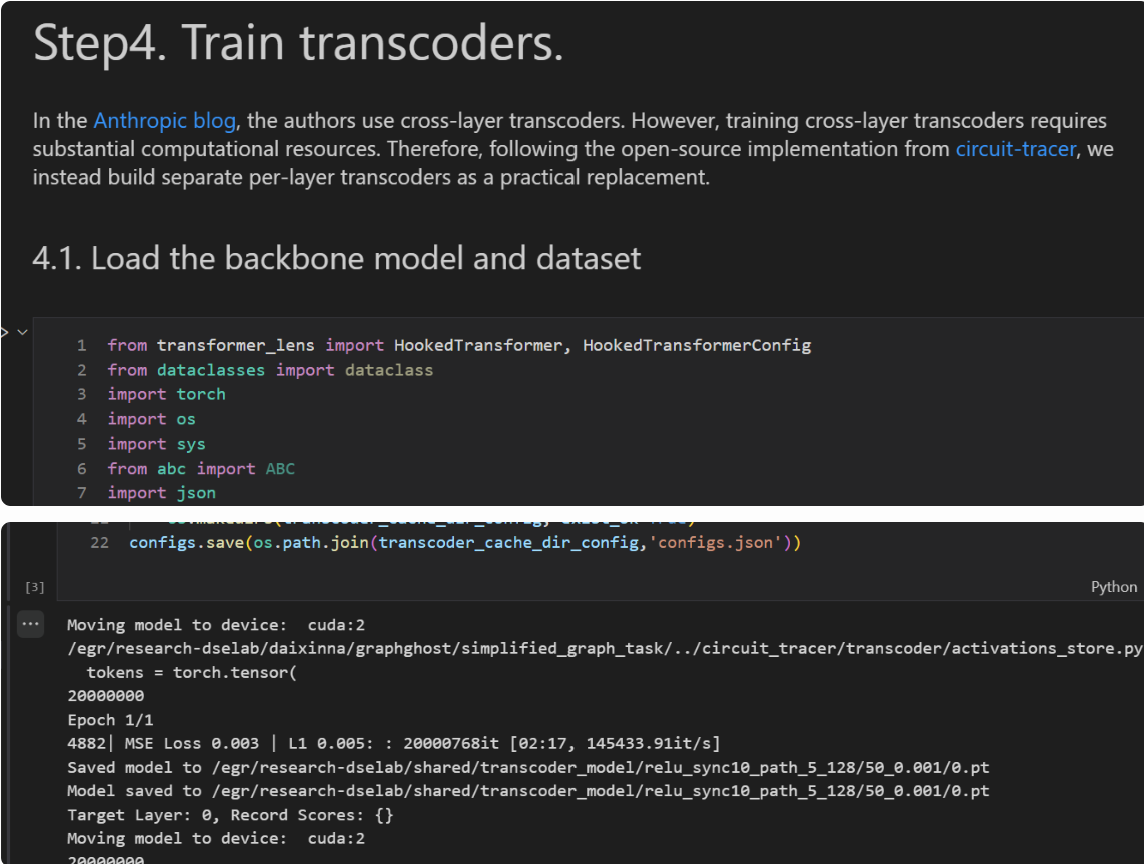
Task: Place cursor on the transformer_lens import line
Action: (x=458, y=345)
